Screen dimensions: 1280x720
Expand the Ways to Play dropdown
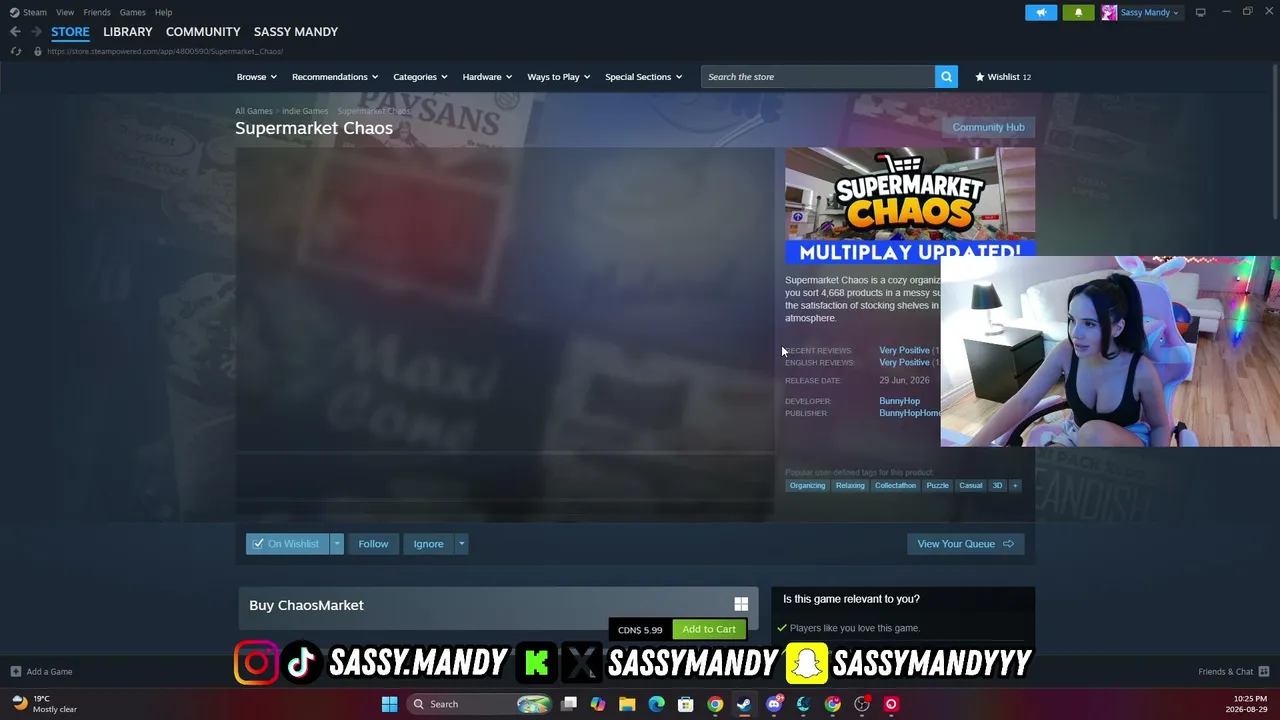559,77
